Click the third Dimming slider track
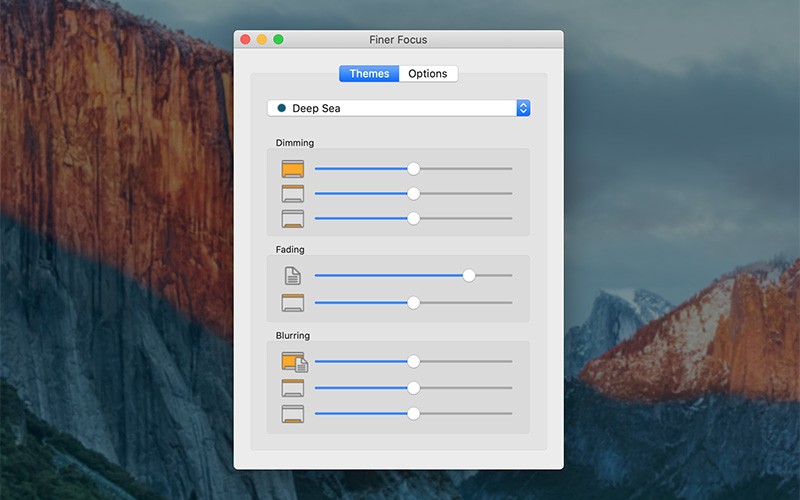The width and height of the screenshot is (800, 500). tap(413, 218)
